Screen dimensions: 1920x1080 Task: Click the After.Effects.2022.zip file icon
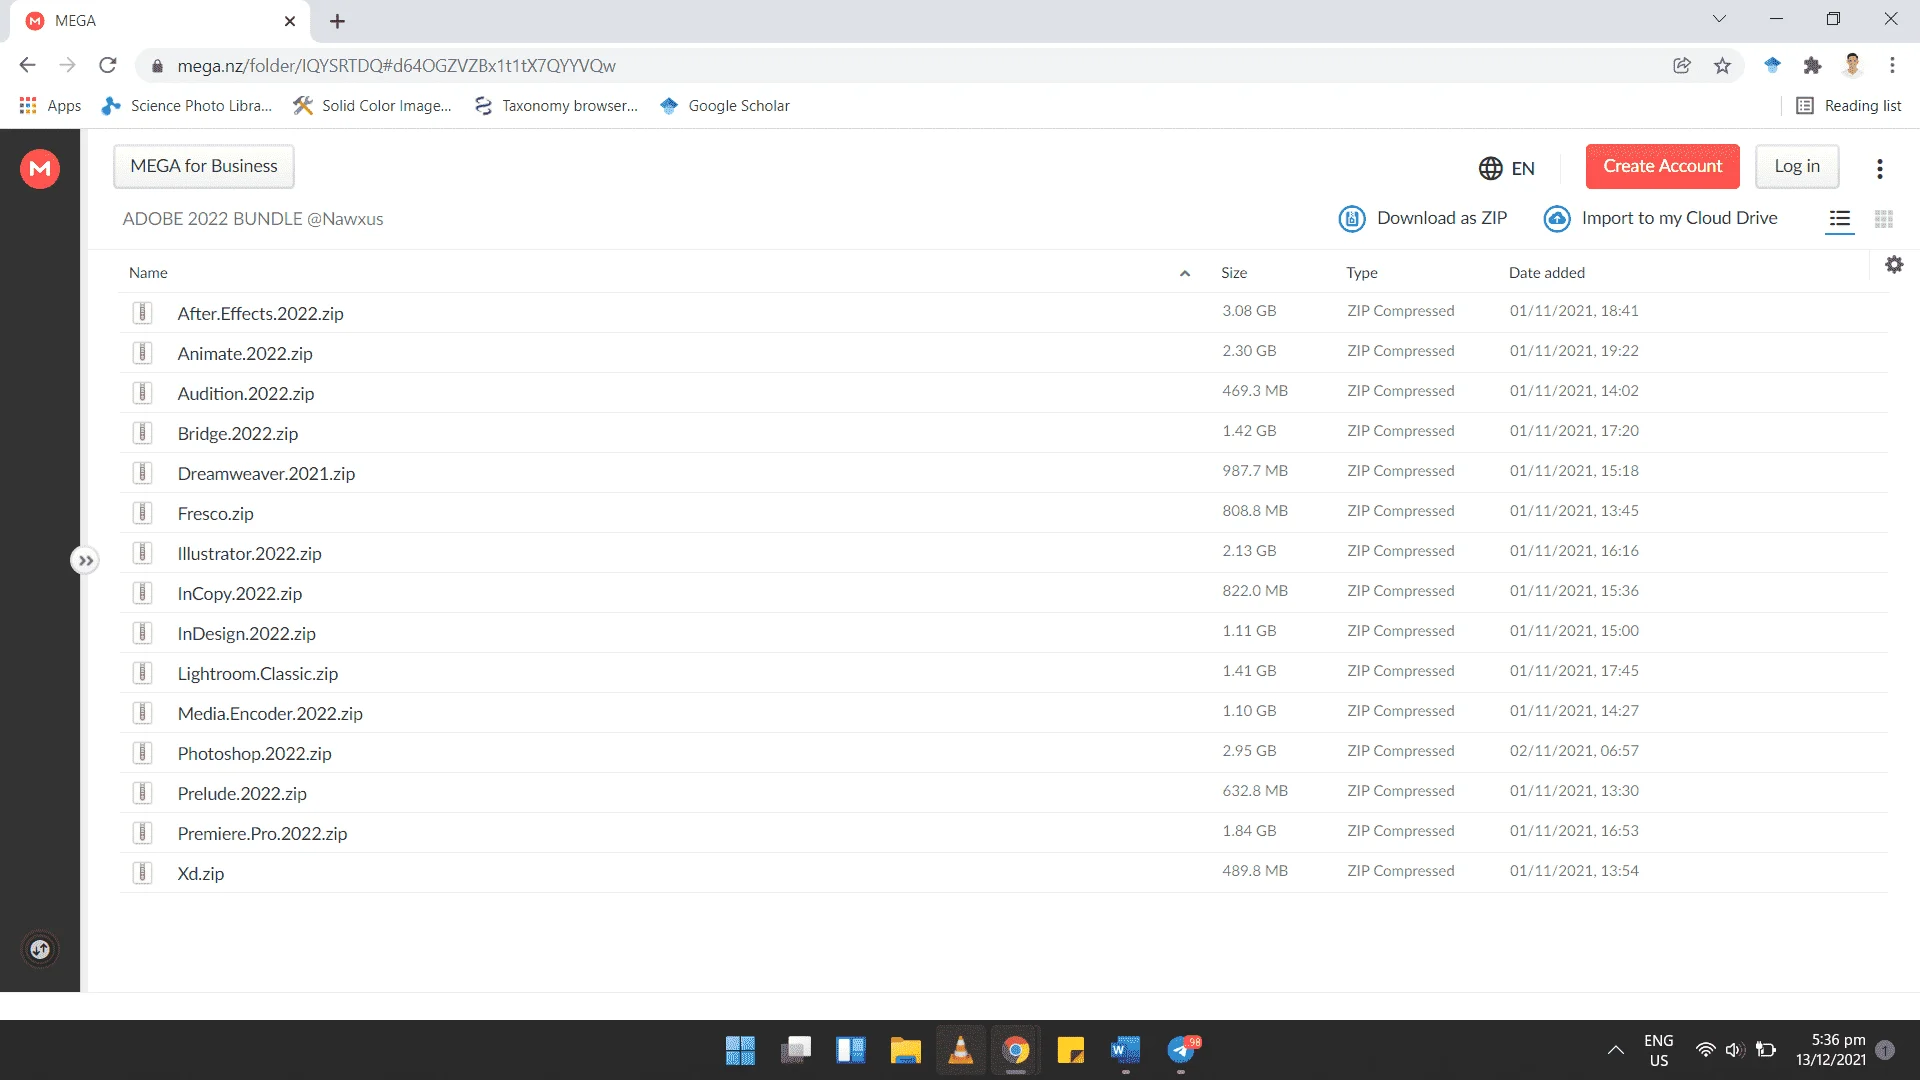[143, 313]
